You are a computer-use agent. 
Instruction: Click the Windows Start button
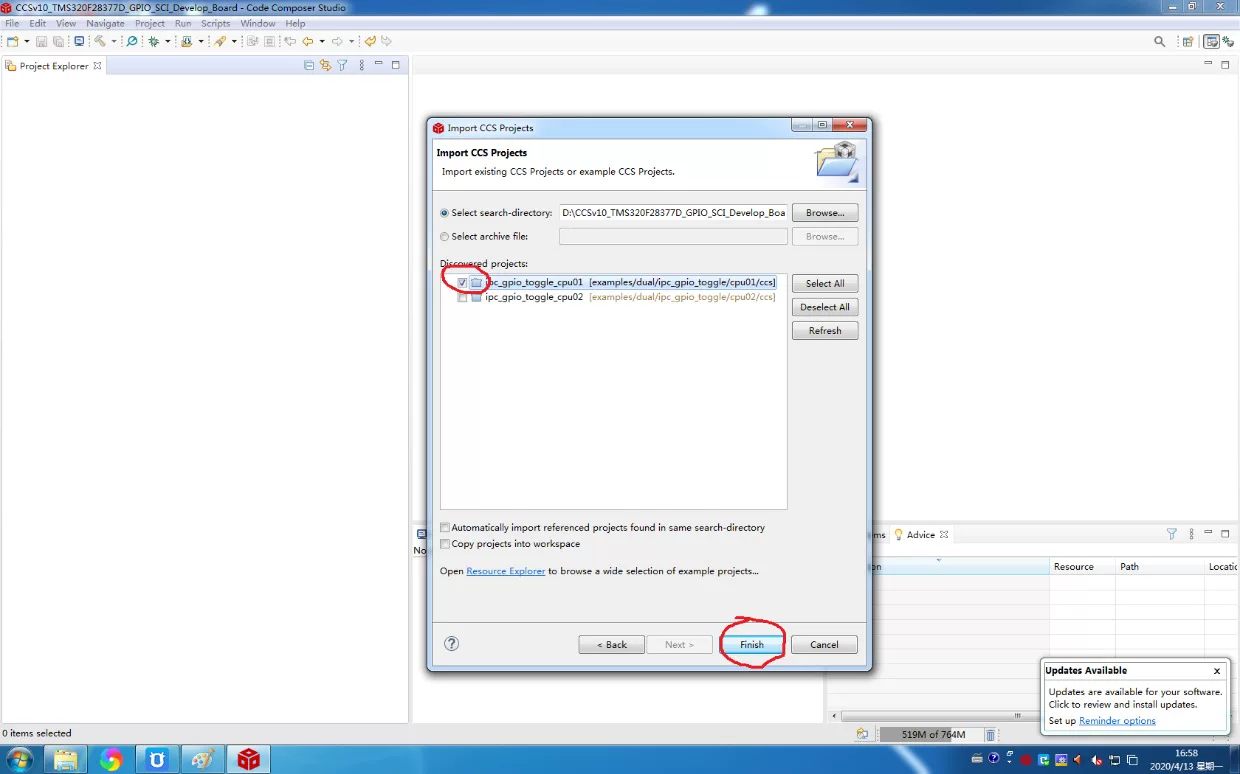pyautogui.click(x=19, y=760)
